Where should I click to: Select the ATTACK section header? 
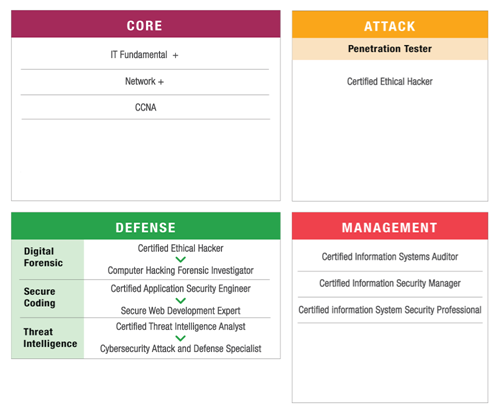coord(390,24)
